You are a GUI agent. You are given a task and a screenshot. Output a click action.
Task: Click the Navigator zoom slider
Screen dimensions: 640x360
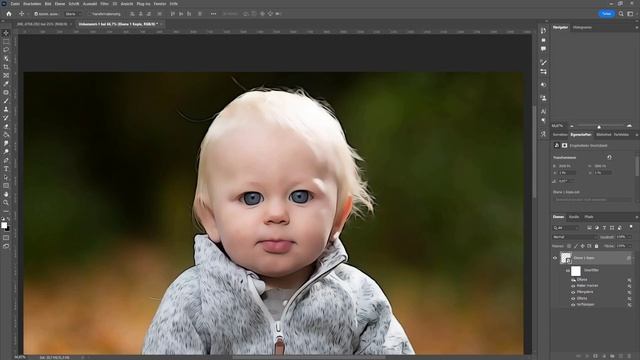[x=600, y=126]
